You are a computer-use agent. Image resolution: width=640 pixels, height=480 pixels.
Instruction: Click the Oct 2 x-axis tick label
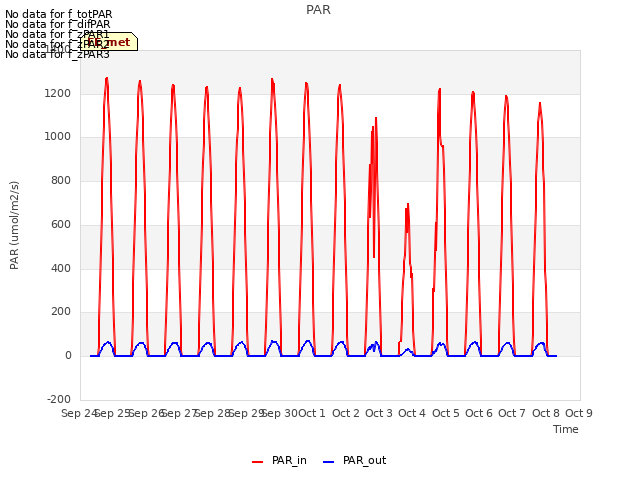[x=346, y=413]
